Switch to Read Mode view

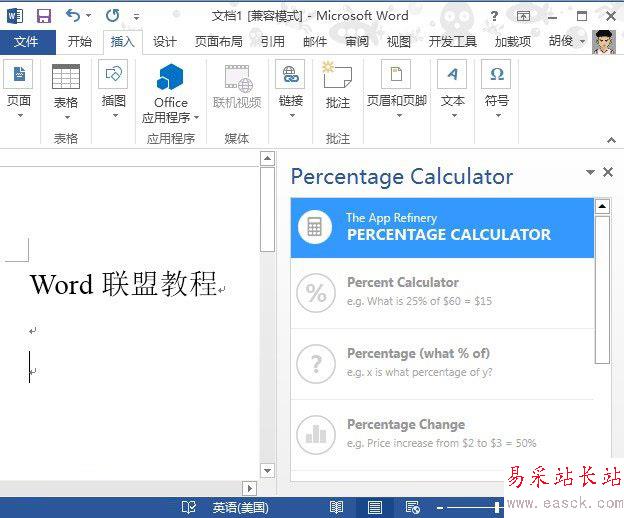(336, 507)
